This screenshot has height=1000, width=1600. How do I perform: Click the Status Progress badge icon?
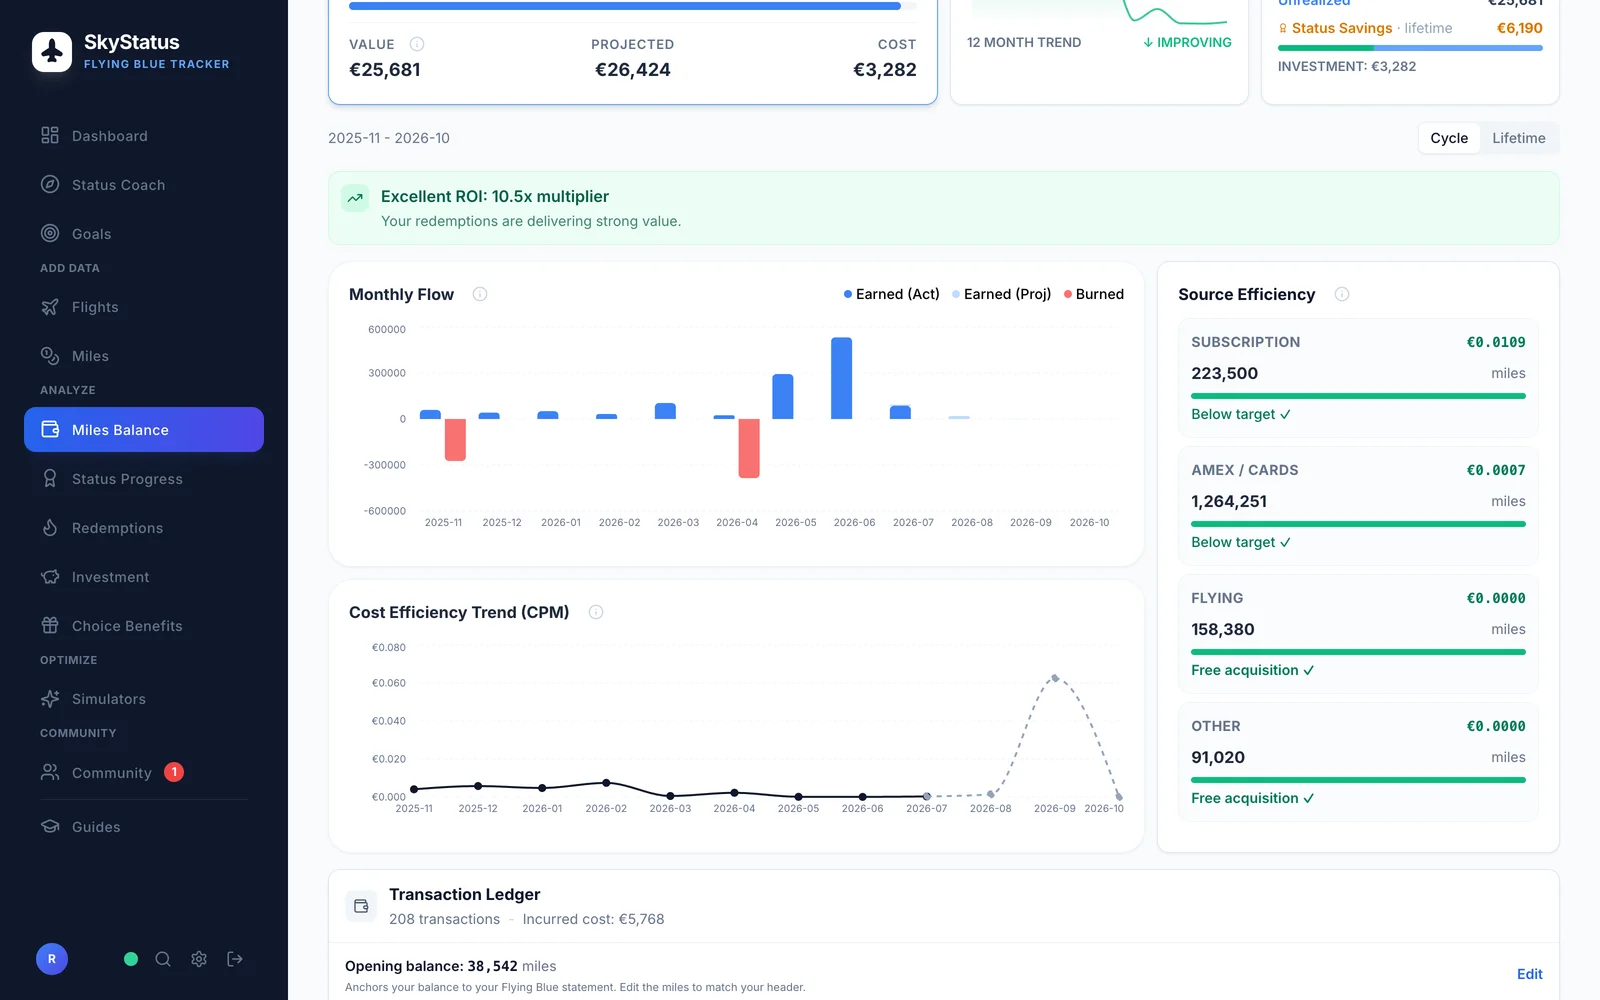point(50,478)
